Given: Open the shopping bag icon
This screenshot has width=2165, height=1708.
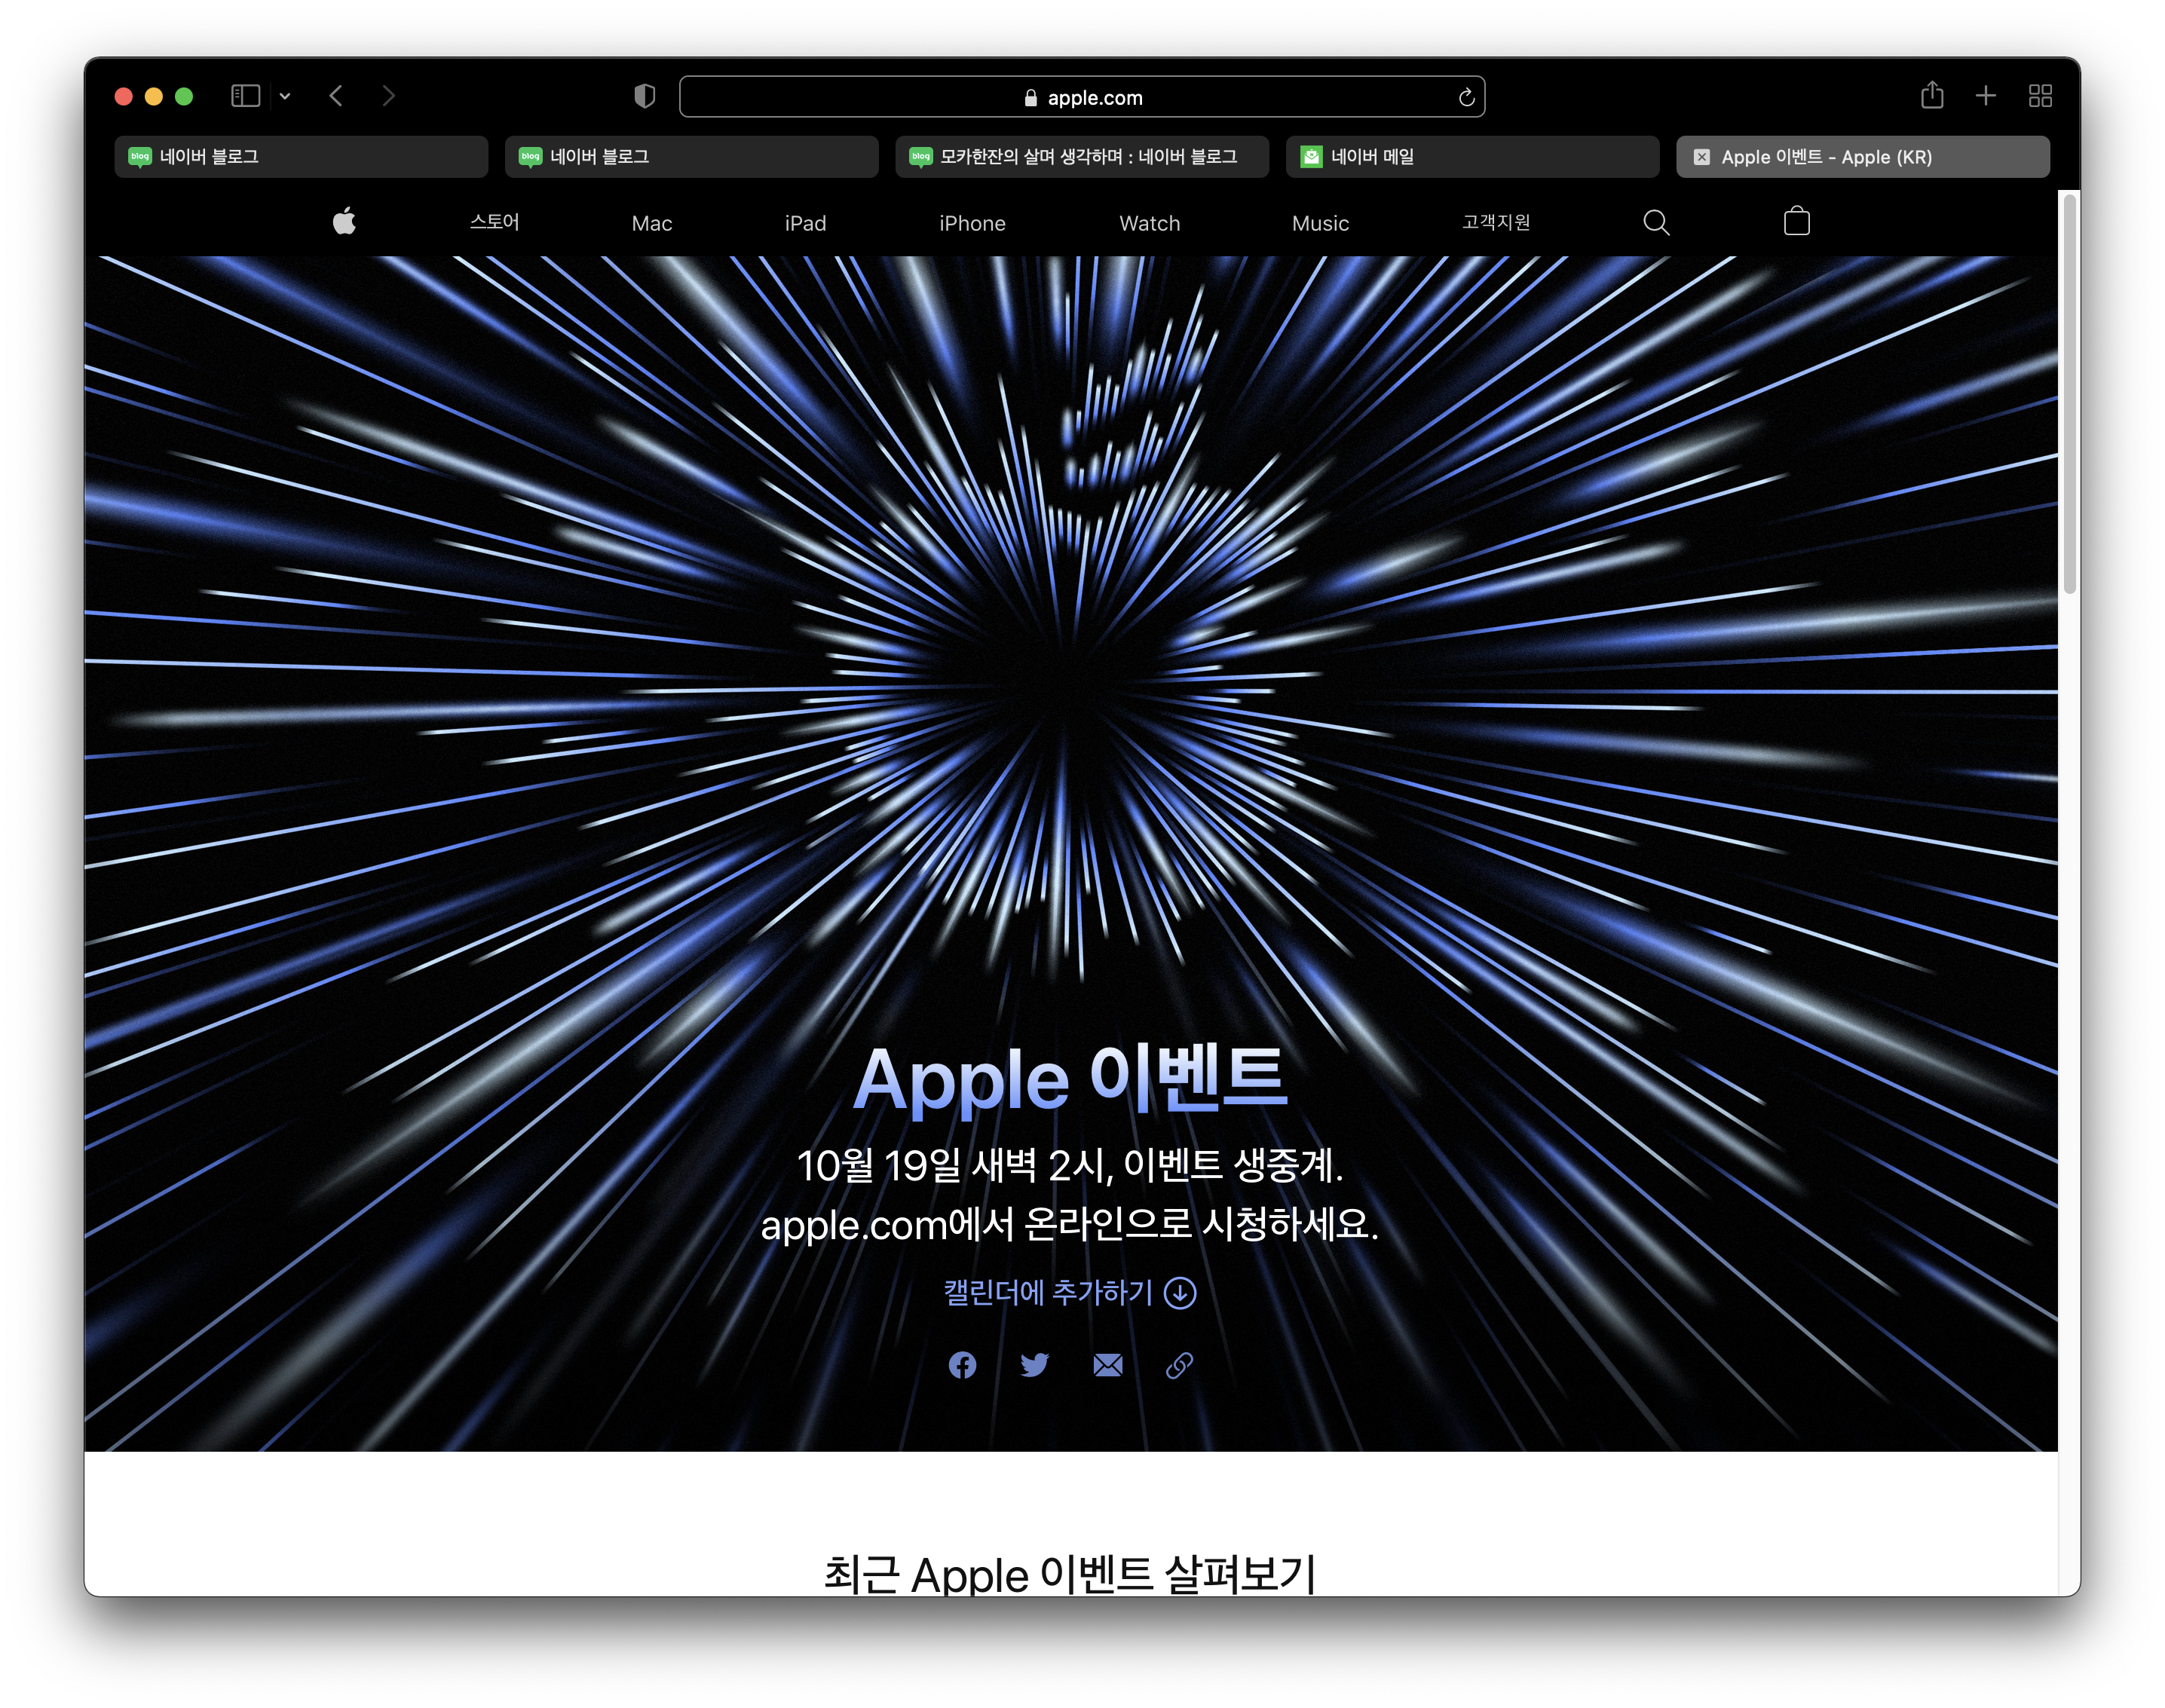Looking at the screenshot, I should coord(1796,221).
